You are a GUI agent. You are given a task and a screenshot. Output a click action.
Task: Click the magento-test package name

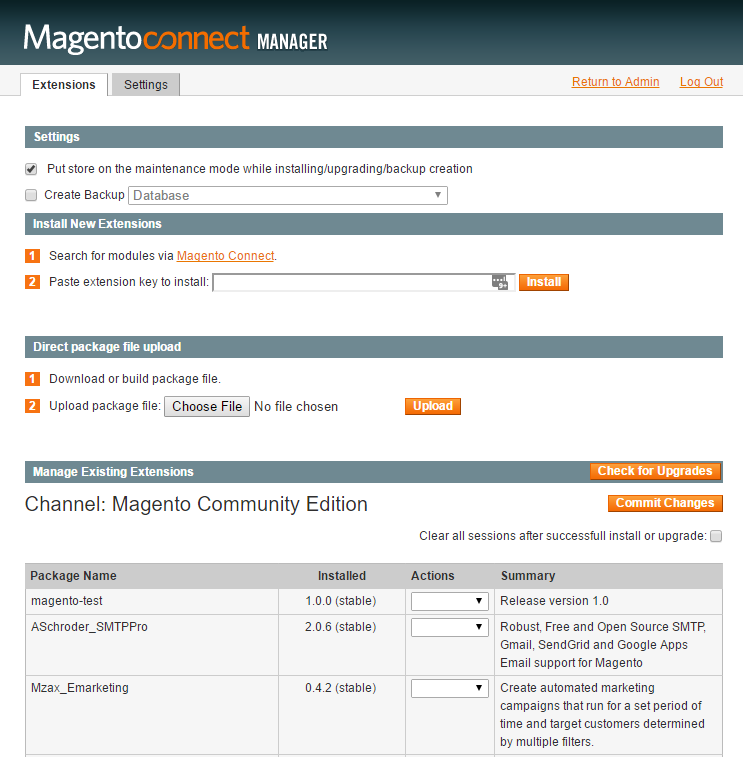click(67, 601)
